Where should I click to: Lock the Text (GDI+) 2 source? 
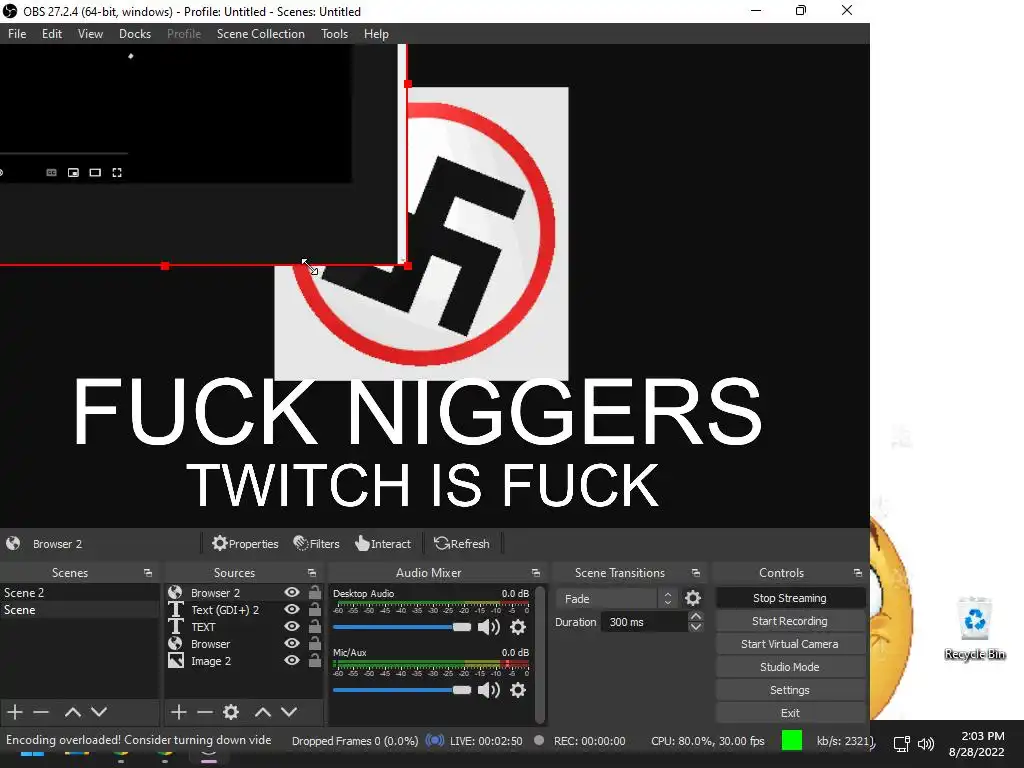click(315, 609)
